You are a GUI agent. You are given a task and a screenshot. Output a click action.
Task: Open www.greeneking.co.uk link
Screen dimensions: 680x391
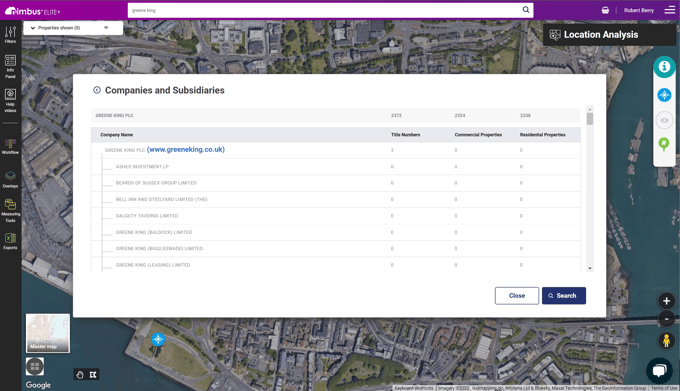click(x=186, y=150)
